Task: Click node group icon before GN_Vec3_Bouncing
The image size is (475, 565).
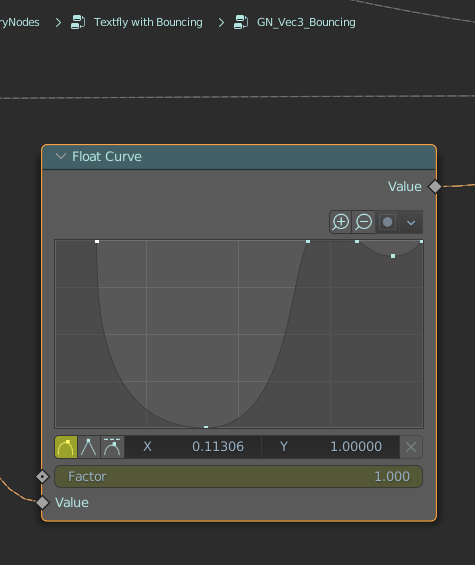Action: (x=241, y=22)
